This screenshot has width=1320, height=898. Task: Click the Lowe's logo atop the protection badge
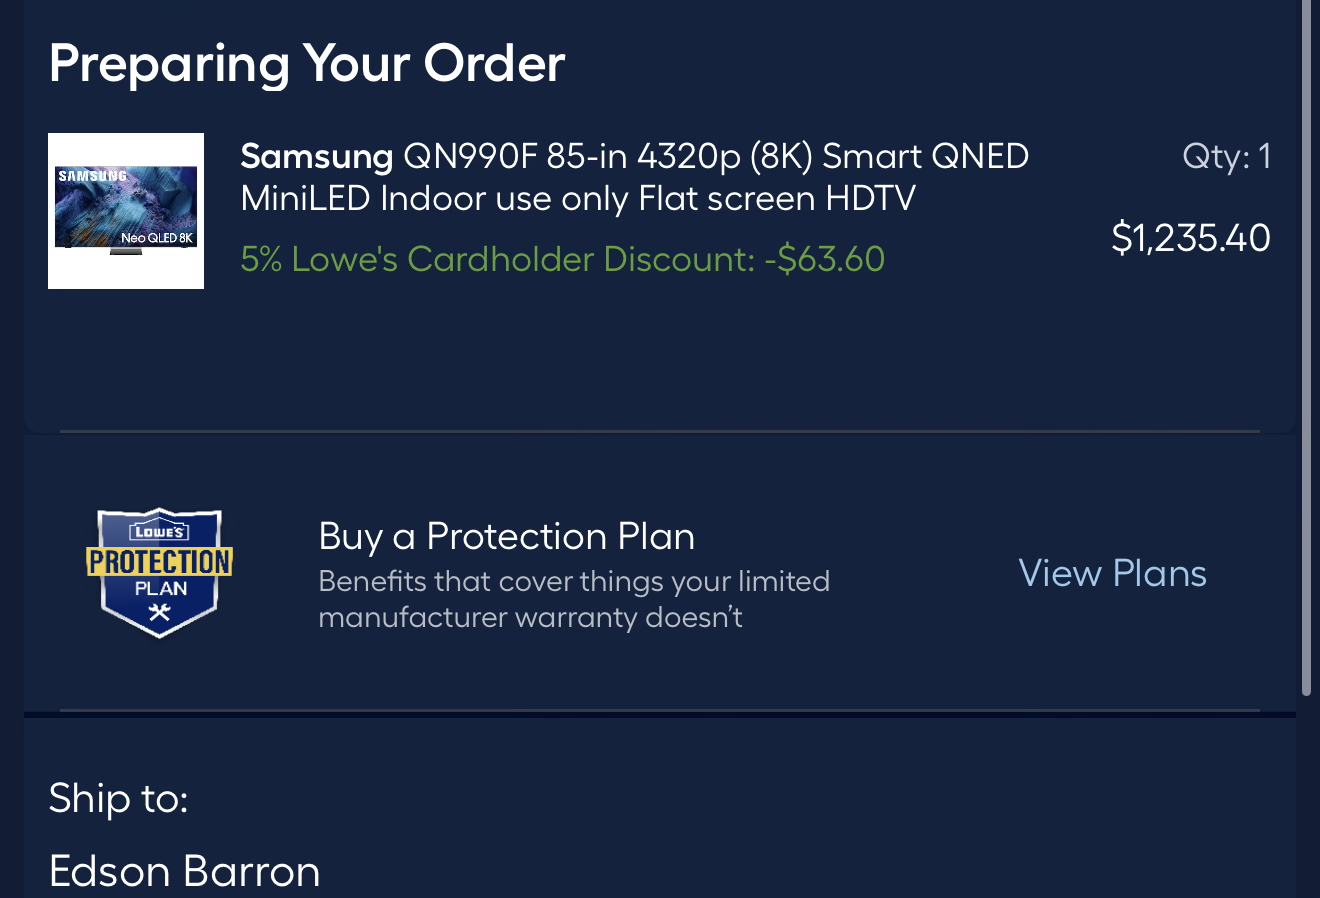point(160,531)
